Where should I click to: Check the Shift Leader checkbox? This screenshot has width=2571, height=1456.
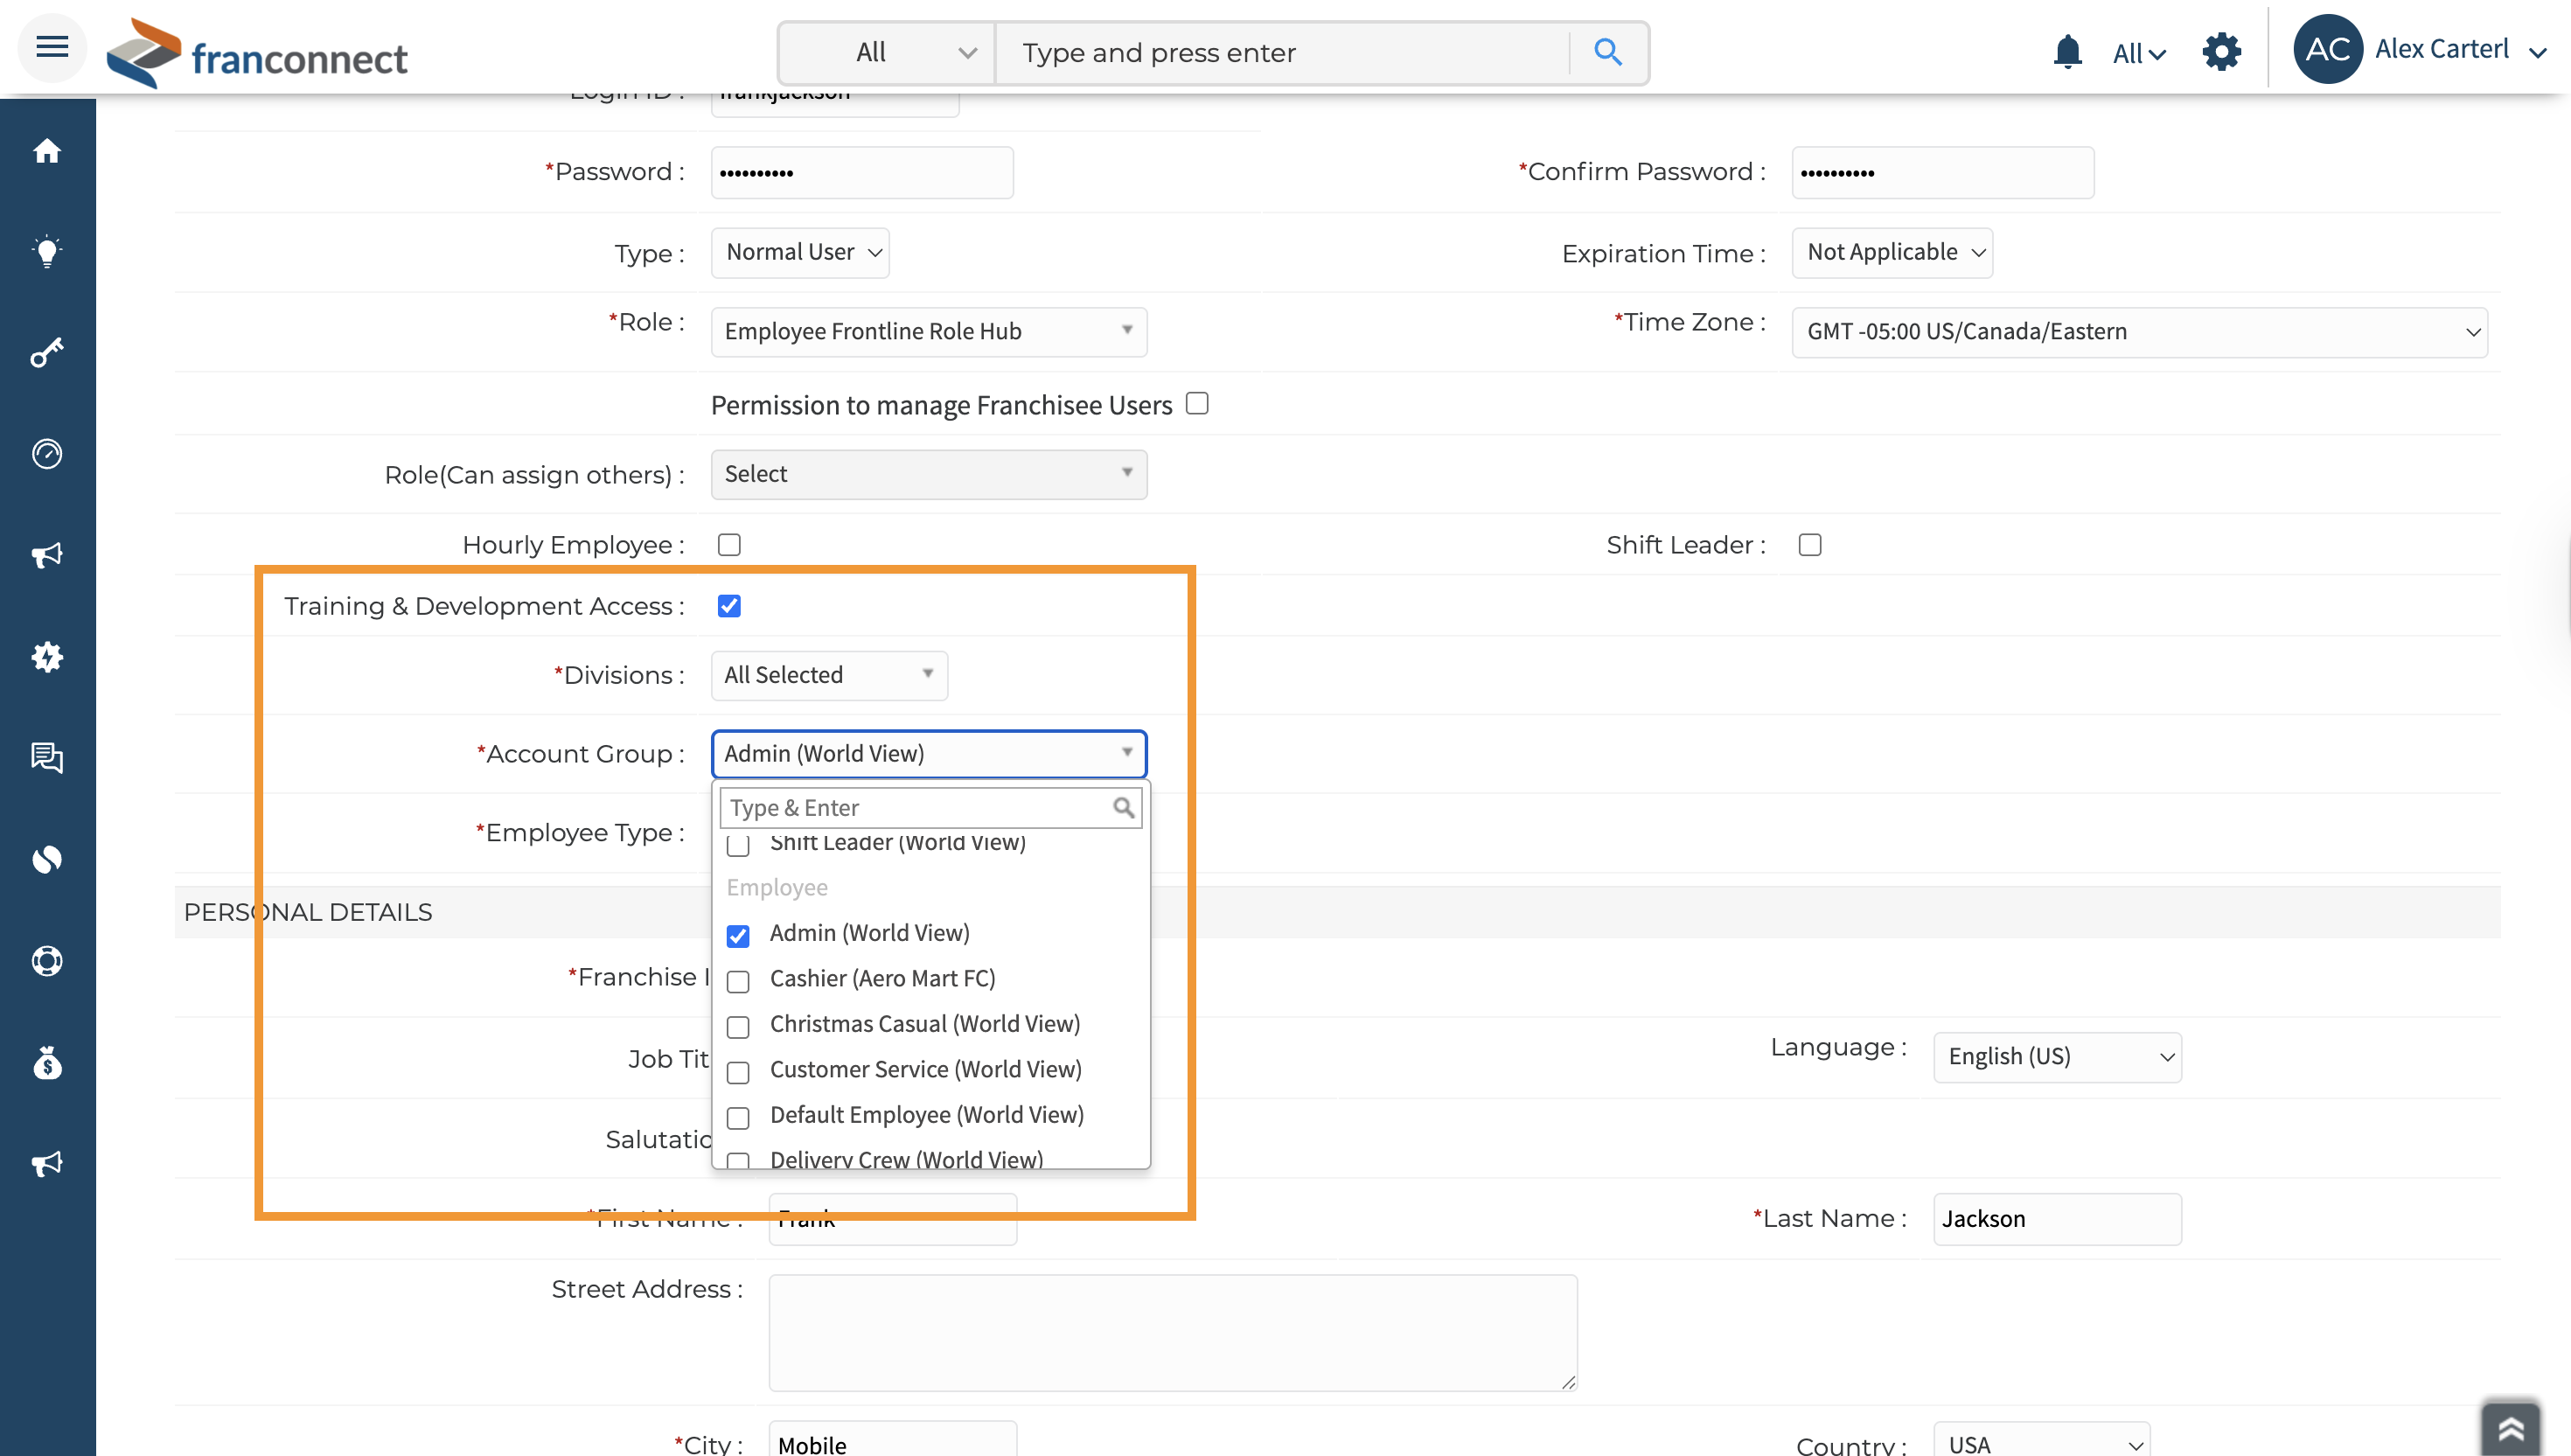click(1809, 545)
